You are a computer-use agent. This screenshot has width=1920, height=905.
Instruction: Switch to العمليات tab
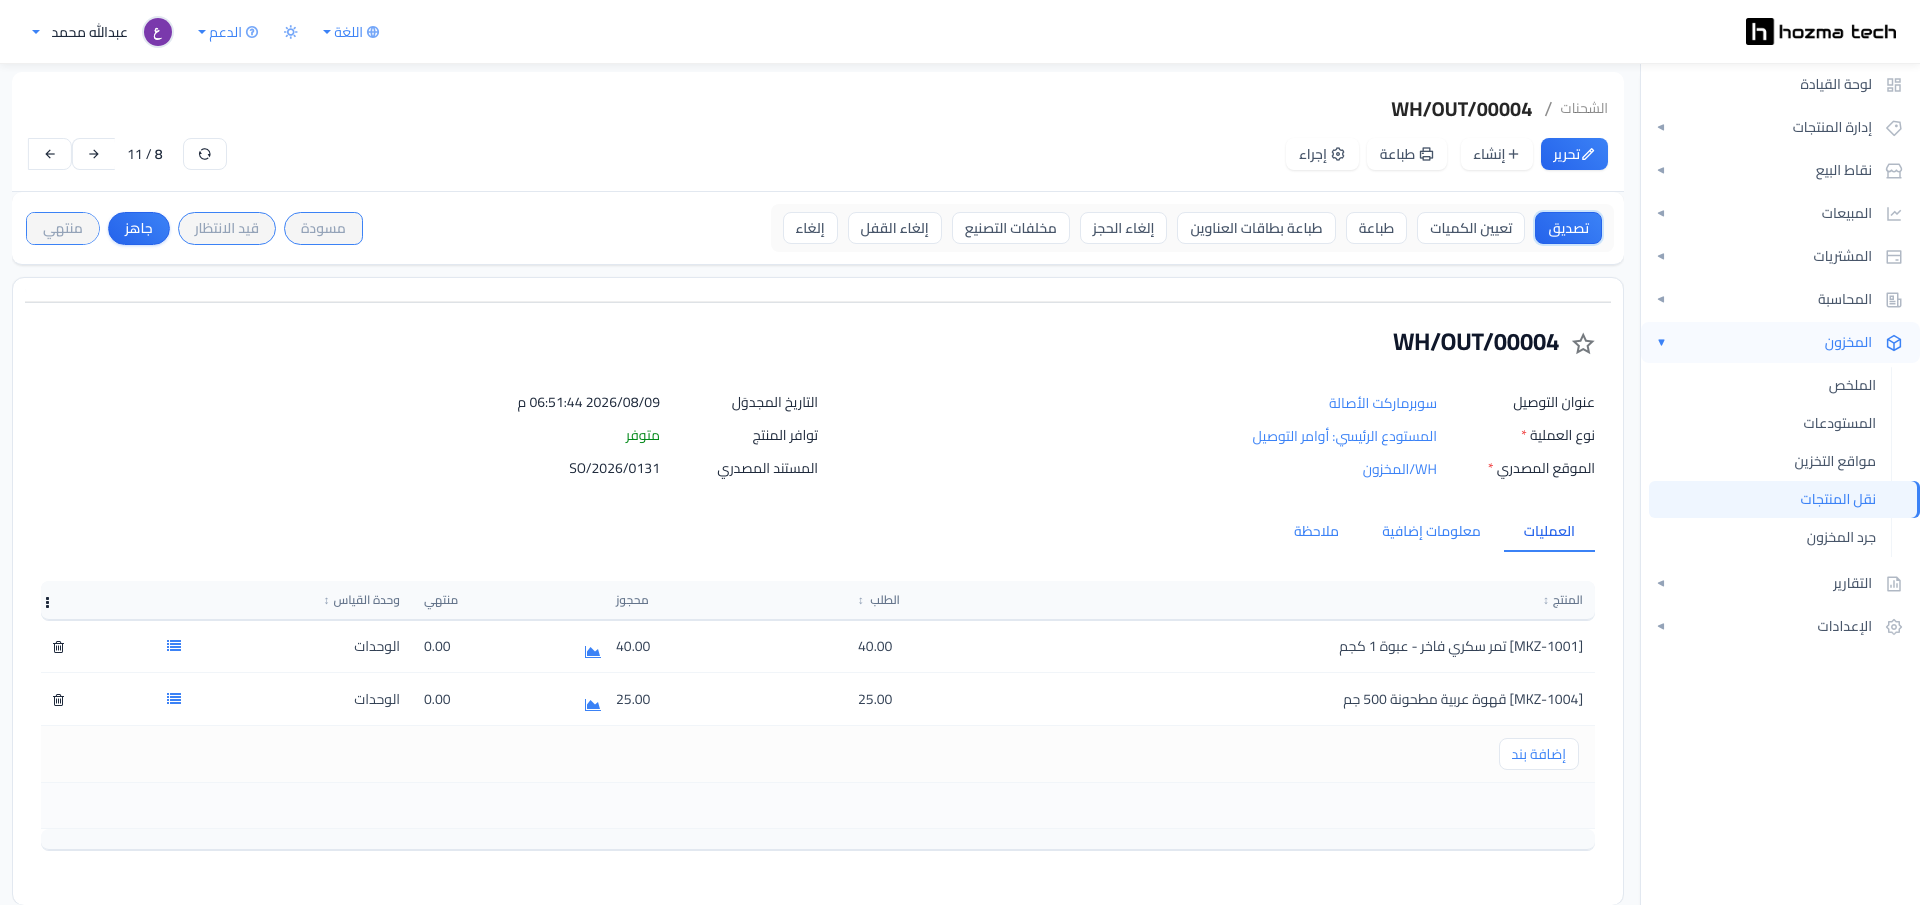[1549, 532]
